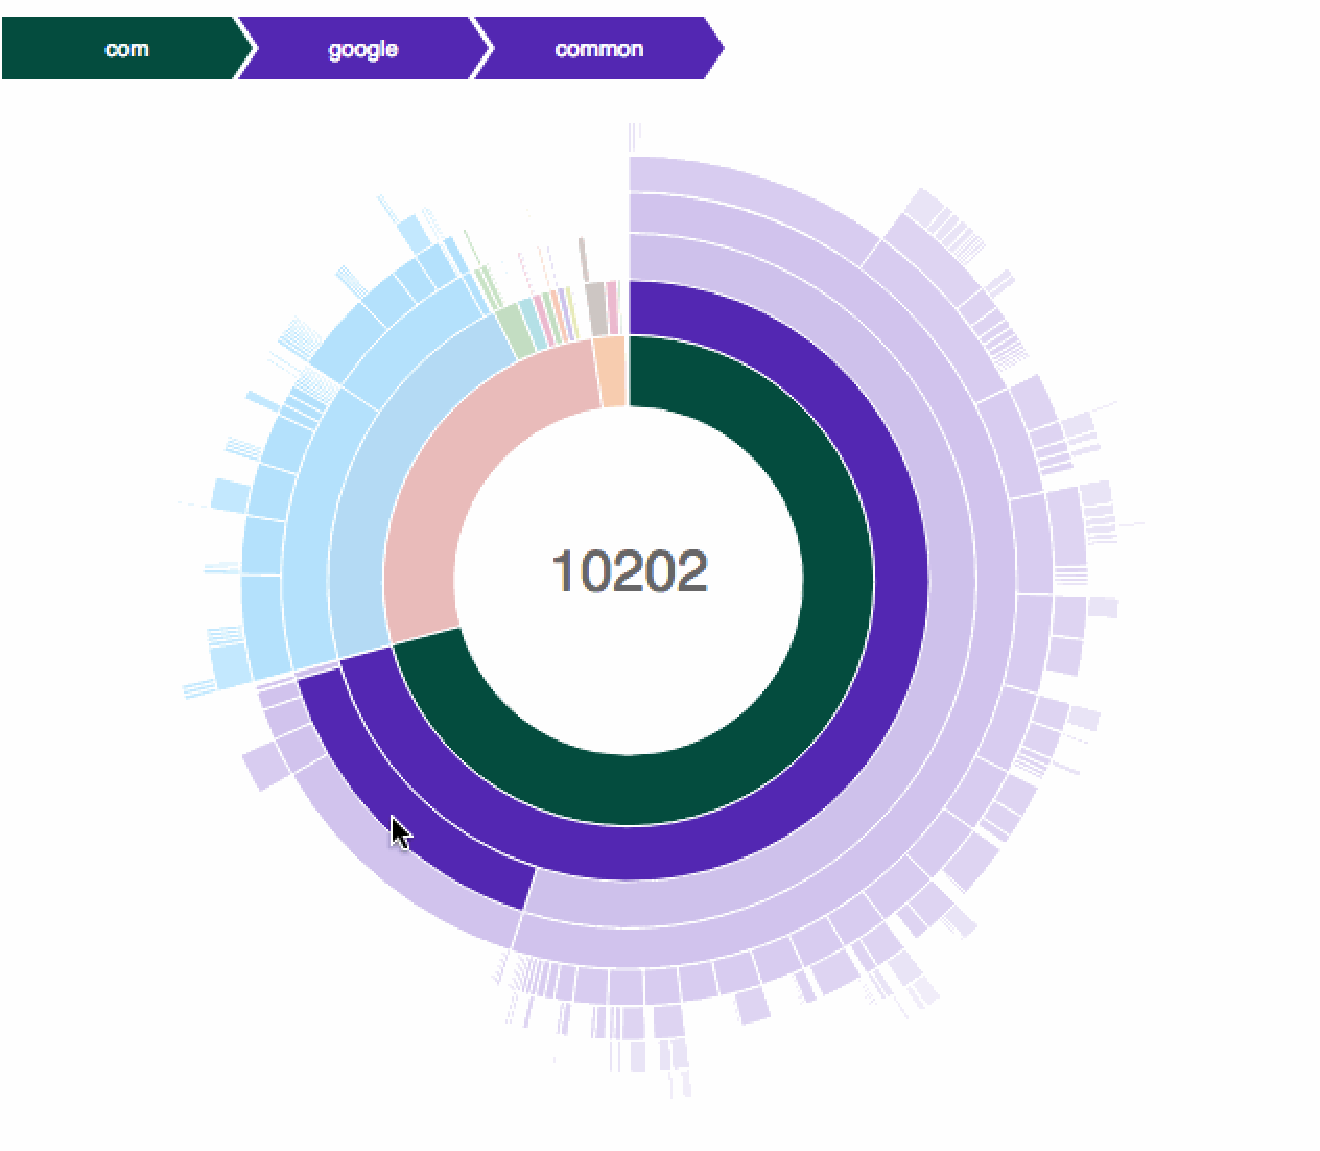Select the "google" breadcrumb
Screen dimensions: 1320x1151
click(x=363, y=49)
